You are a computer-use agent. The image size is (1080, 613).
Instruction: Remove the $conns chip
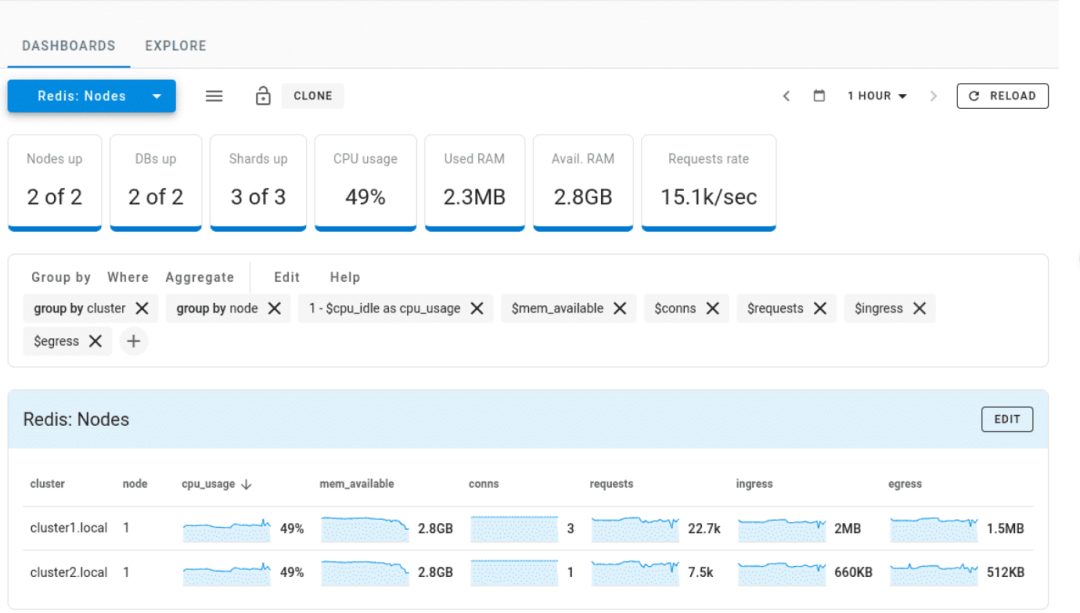(x=713, y=309)
